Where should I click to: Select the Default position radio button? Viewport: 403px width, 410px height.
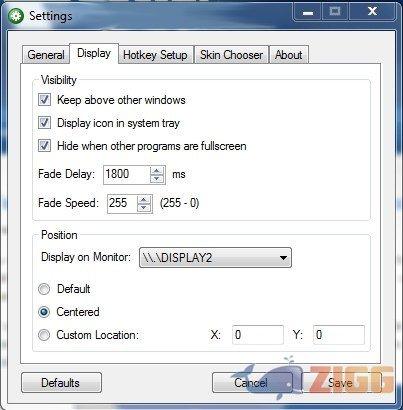[x=44, y=289]
